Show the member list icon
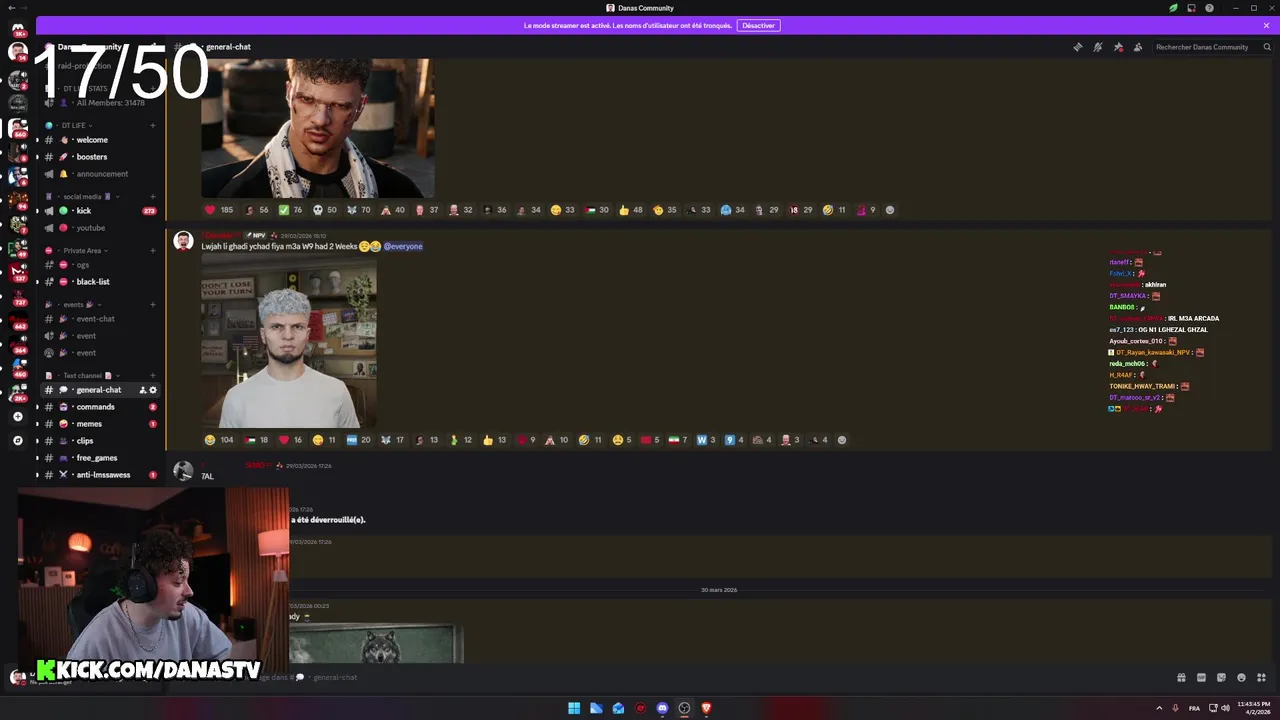Viewport: 1280px width, 720px height. [1138, 47]
